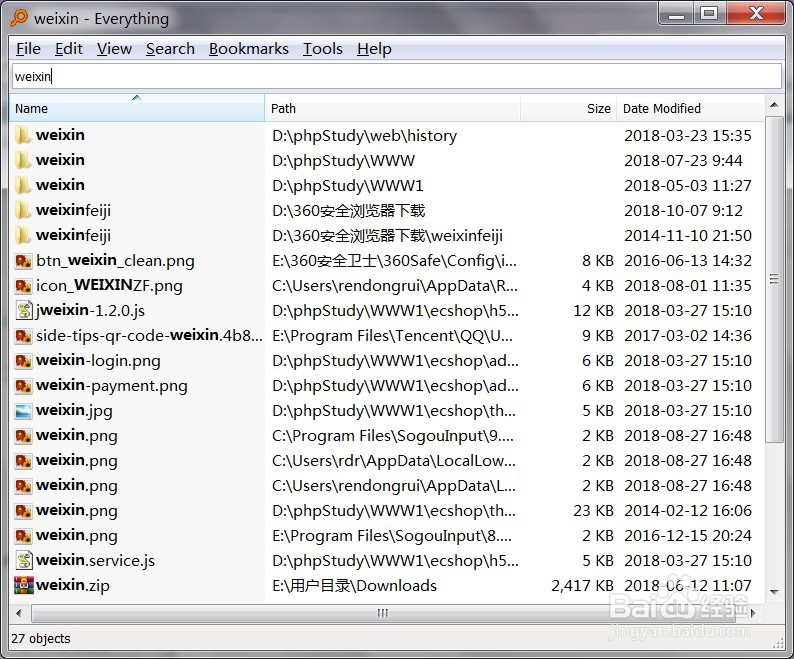
Task: Click image icon beside side-tips-qr-code-weixin file
Action: [x=23, y=335]
